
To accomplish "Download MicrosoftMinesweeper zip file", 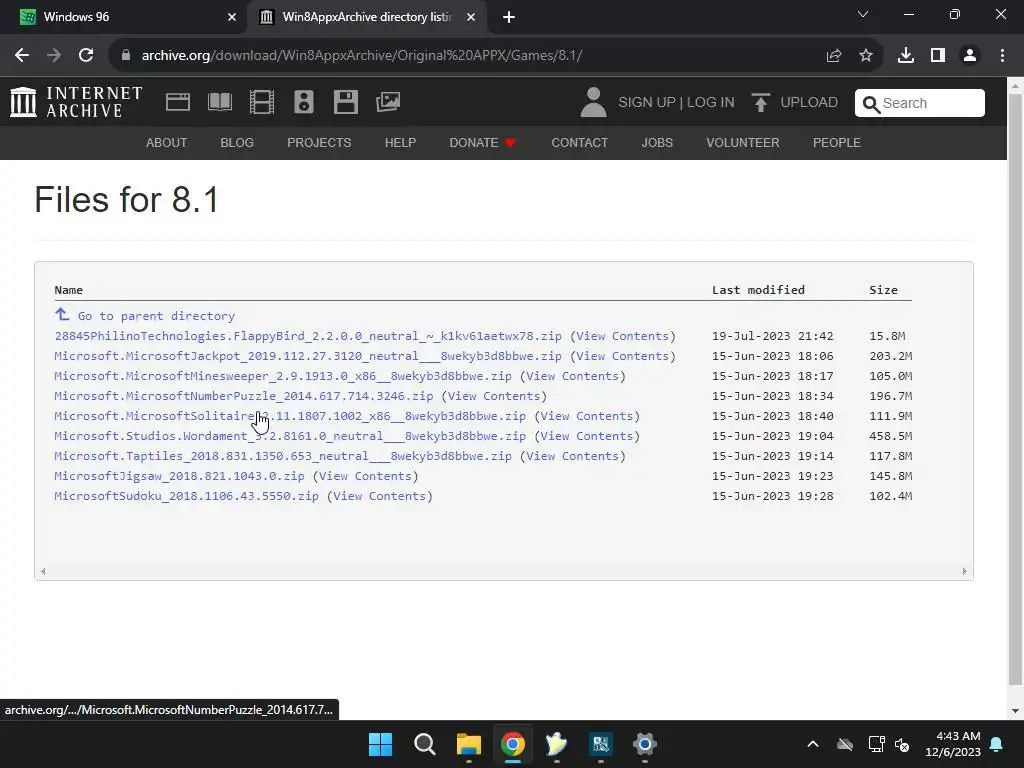I will click(283, 376).
